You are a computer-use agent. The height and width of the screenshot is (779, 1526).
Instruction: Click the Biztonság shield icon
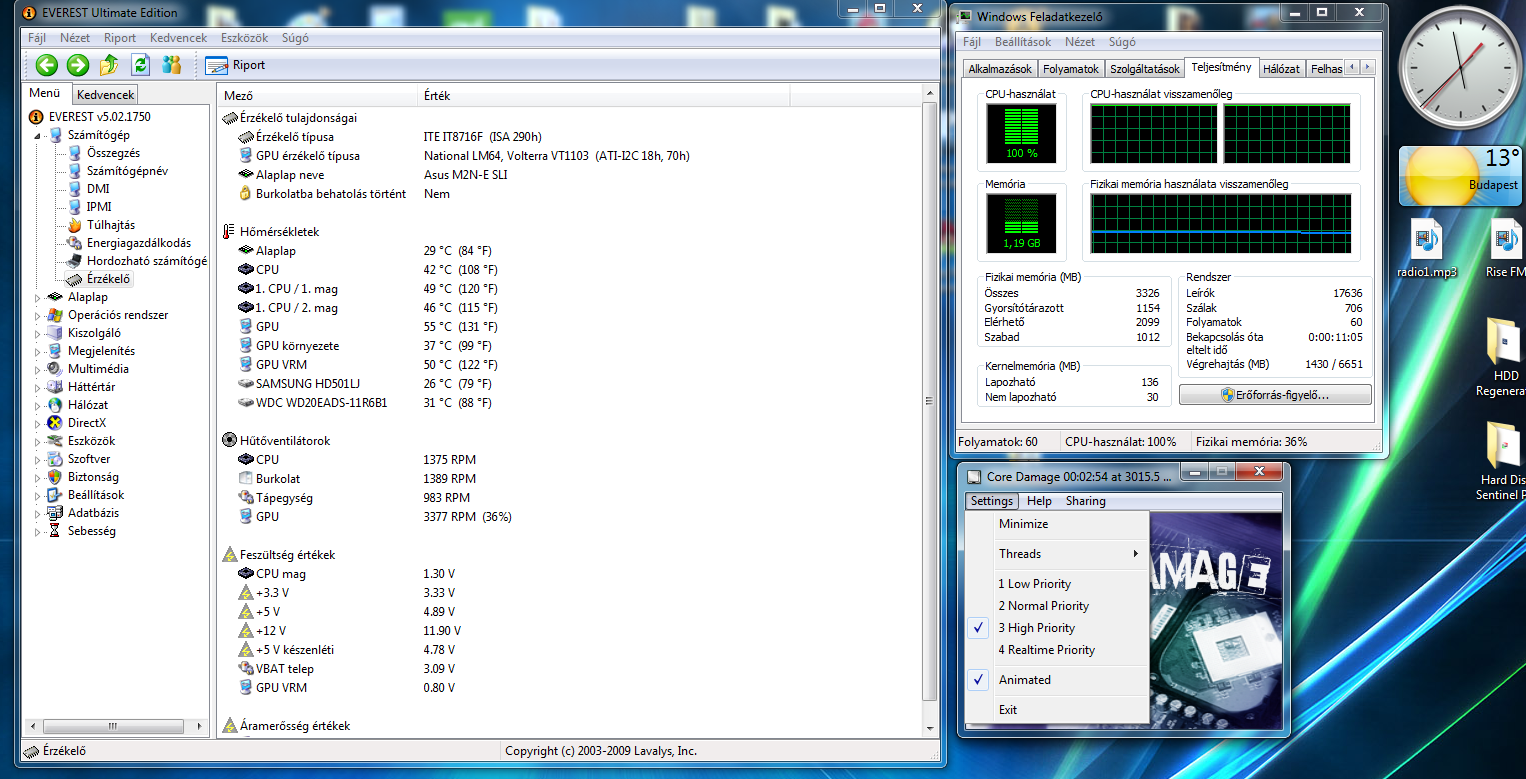[56, 477]
